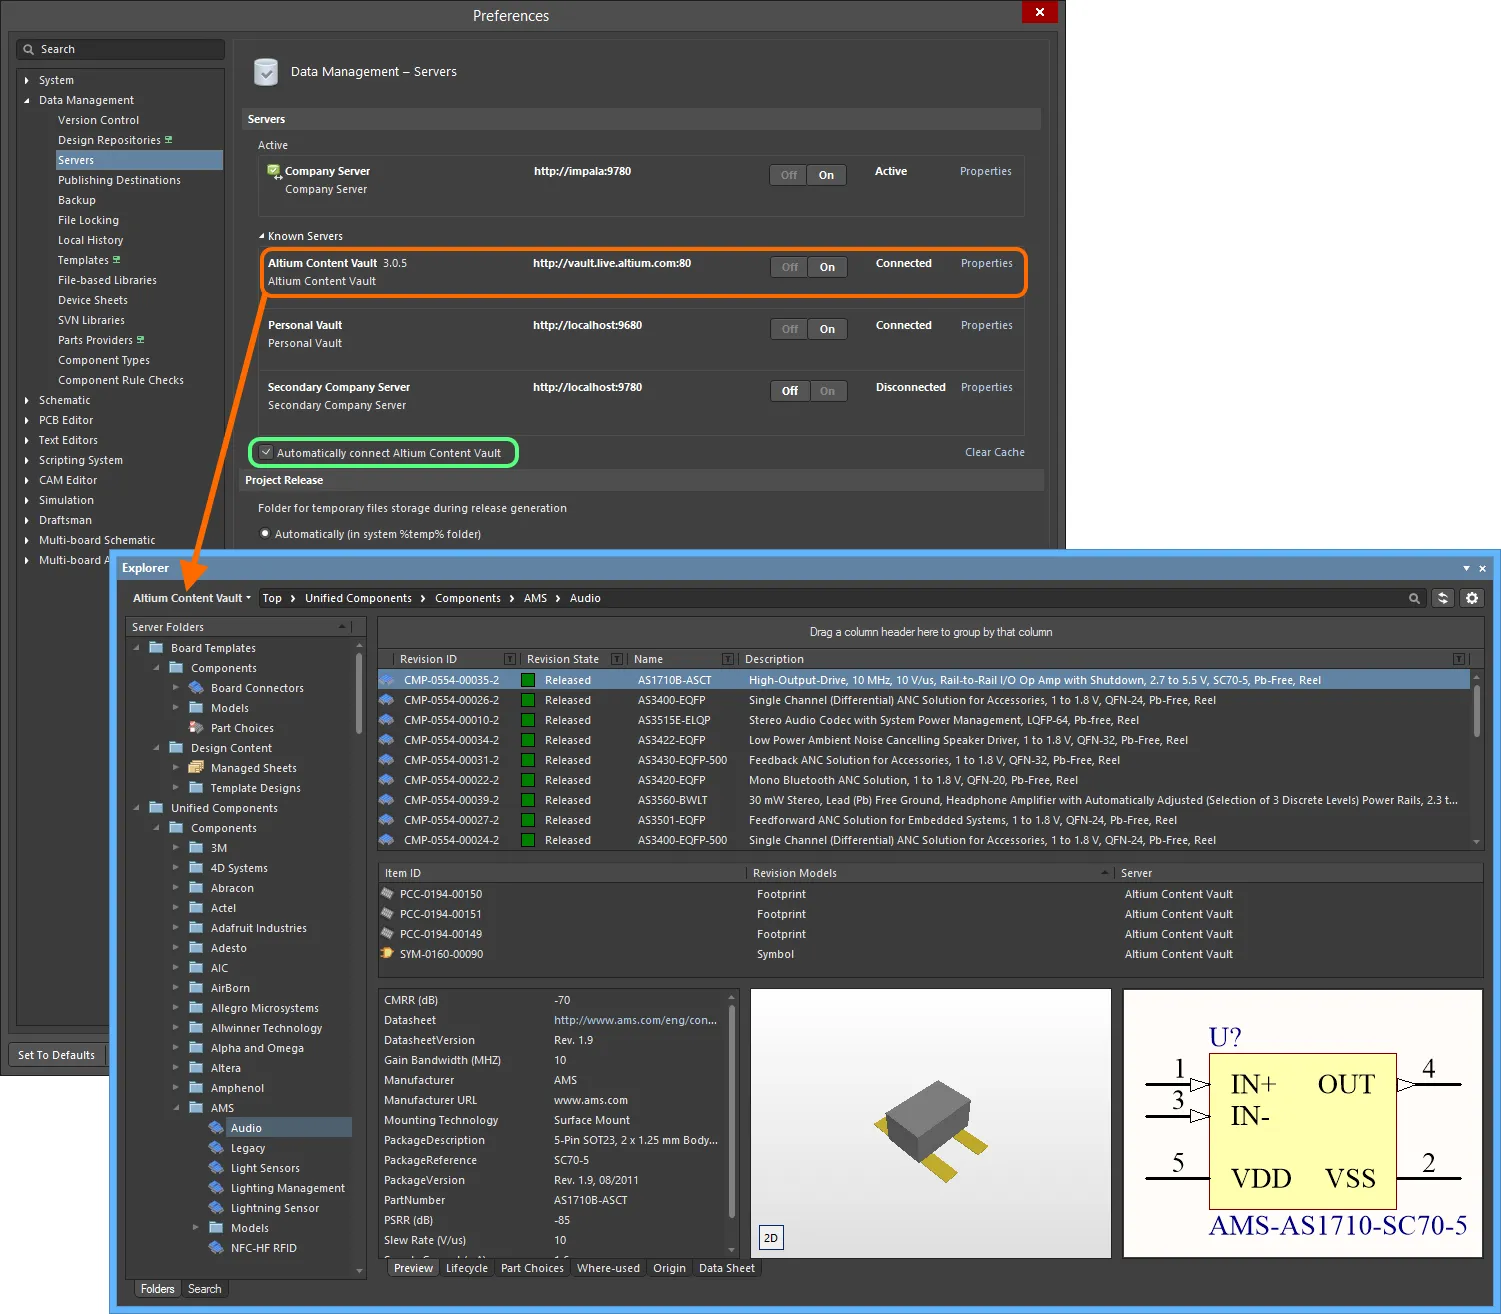Click the Lighting Management folder icon

(x=216, y=1188)
